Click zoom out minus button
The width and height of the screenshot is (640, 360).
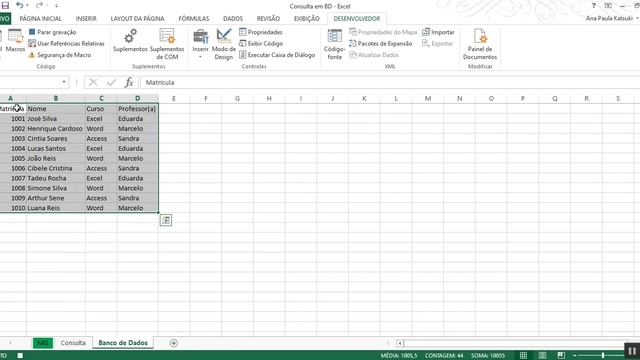pos(575,356)
